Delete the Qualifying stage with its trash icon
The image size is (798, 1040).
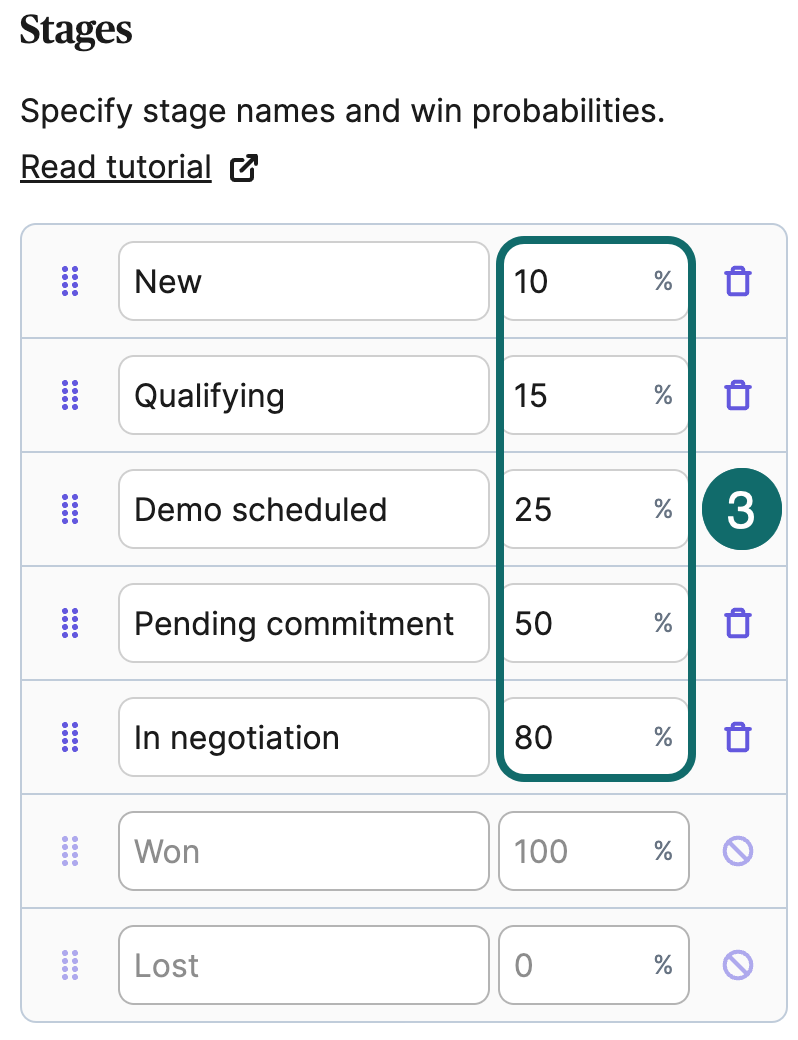point(738,395)
